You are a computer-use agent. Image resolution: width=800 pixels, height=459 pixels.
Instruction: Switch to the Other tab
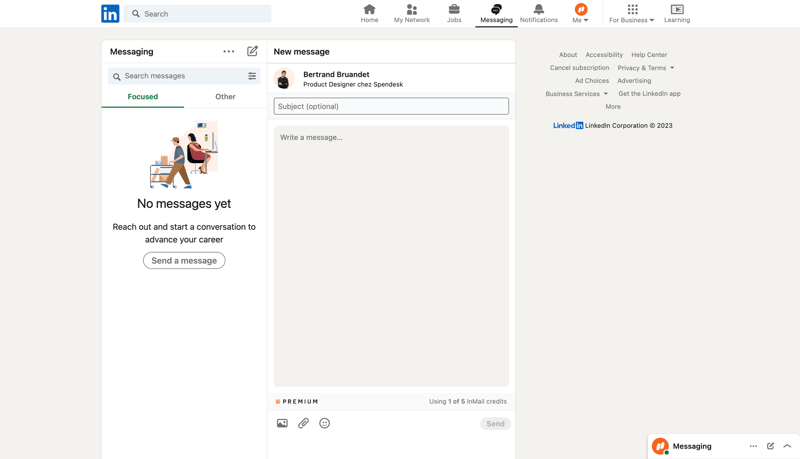(225, 96)
